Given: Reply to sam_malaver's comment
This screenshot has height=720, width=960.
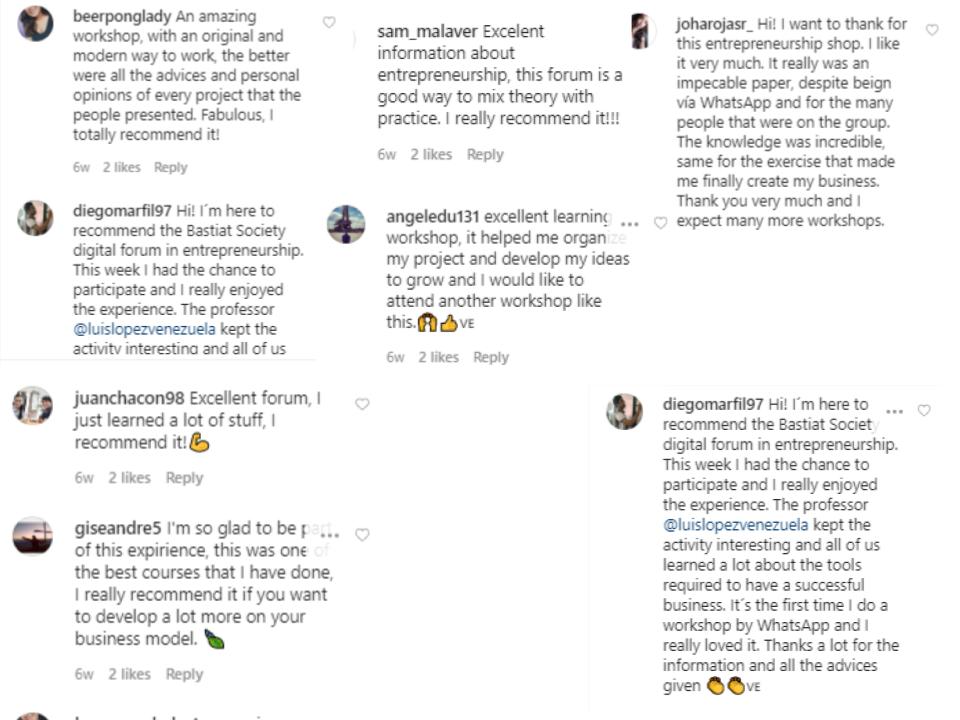Looking at the screenshot, I should 485,154.
